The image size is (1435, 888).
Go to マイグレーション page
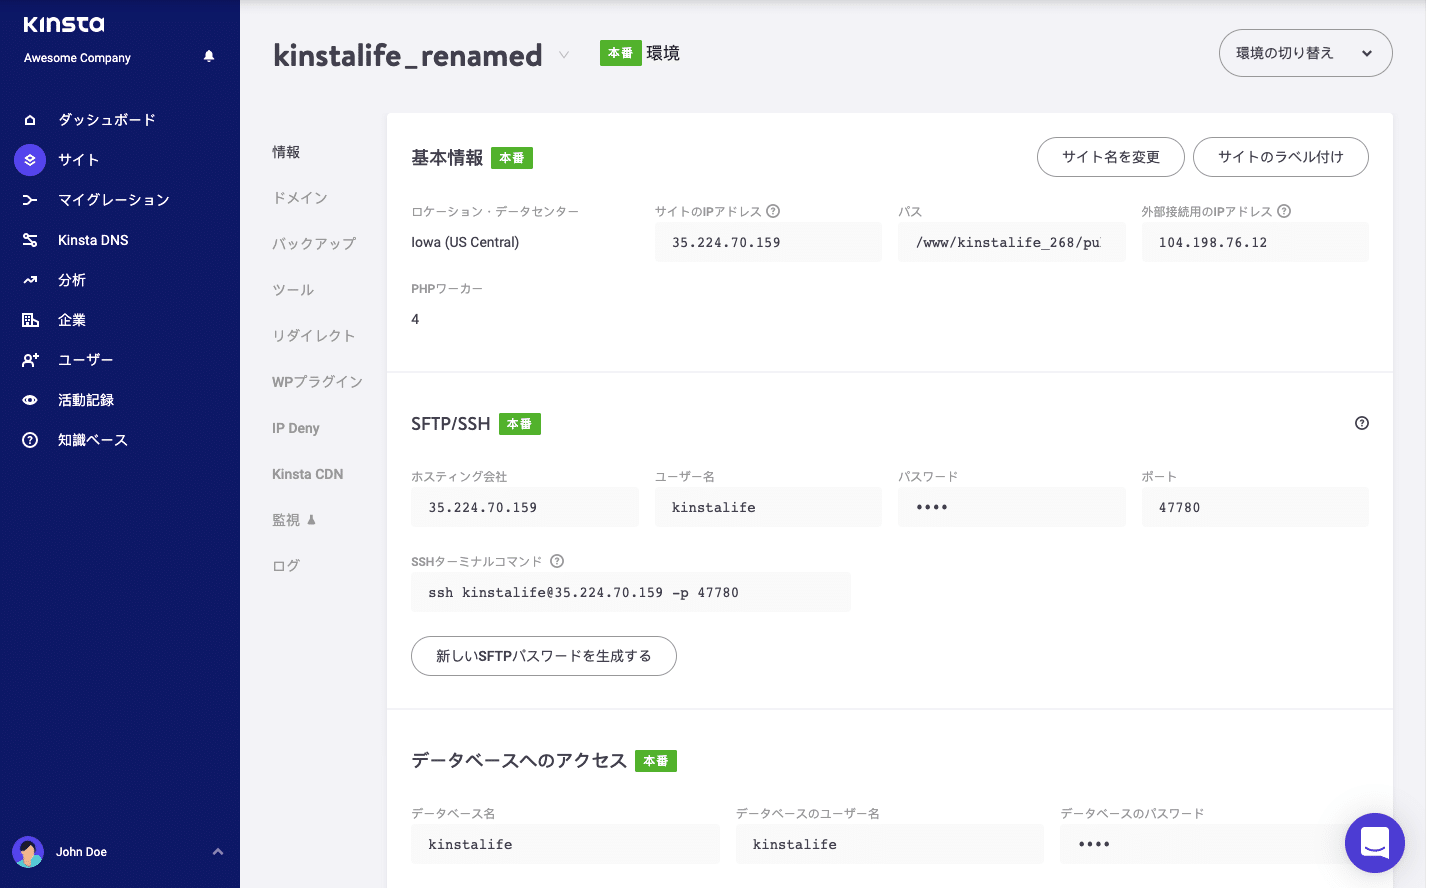tap(114, 200)
